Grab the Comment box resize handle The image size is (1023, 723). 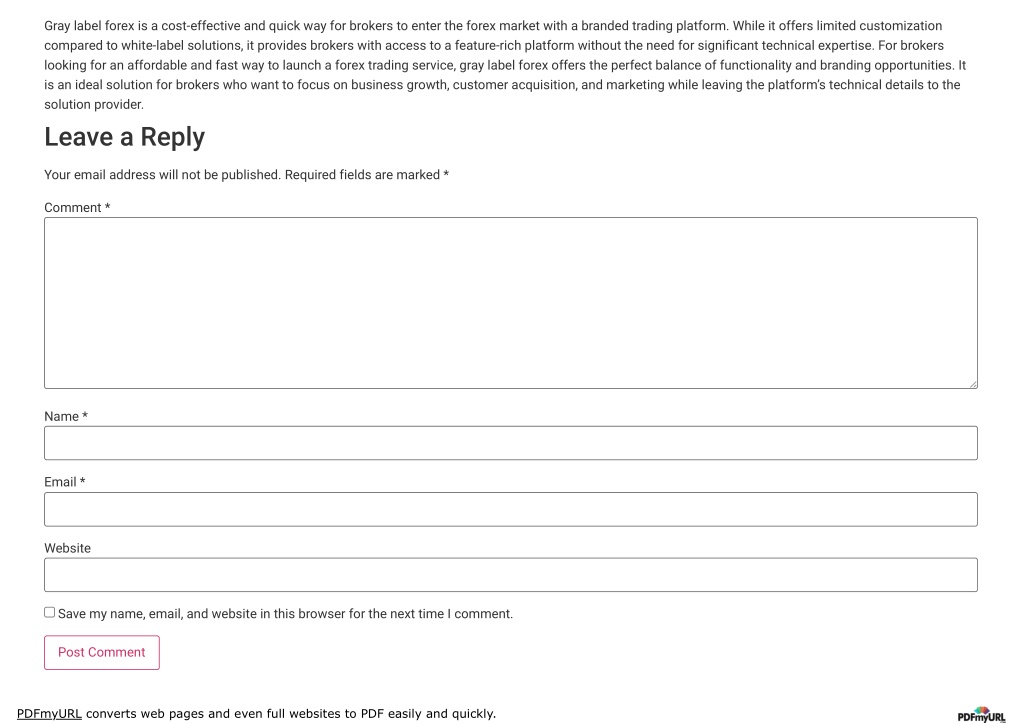973,384
